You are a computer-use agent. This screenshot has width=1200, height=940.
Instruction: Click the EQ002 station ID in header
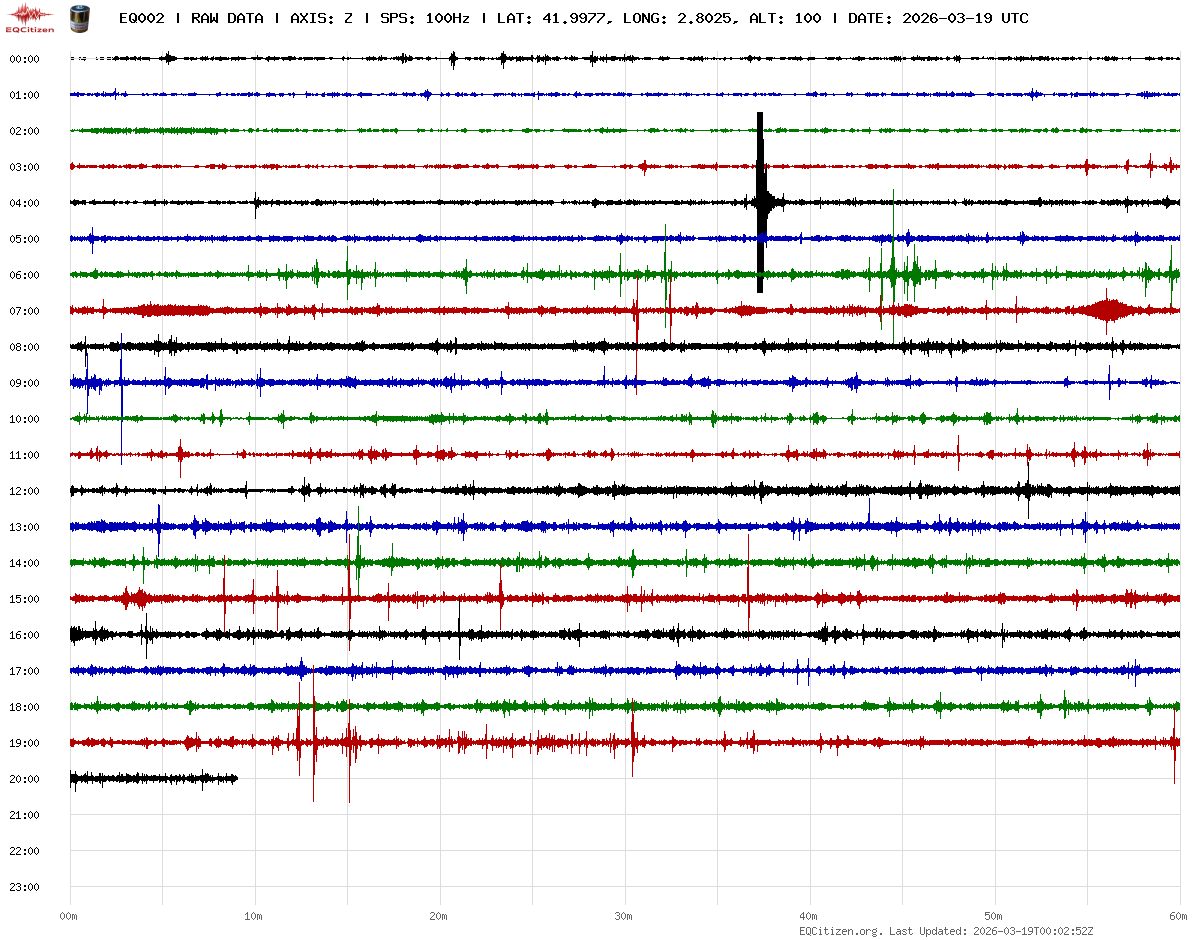coord(143,18)
